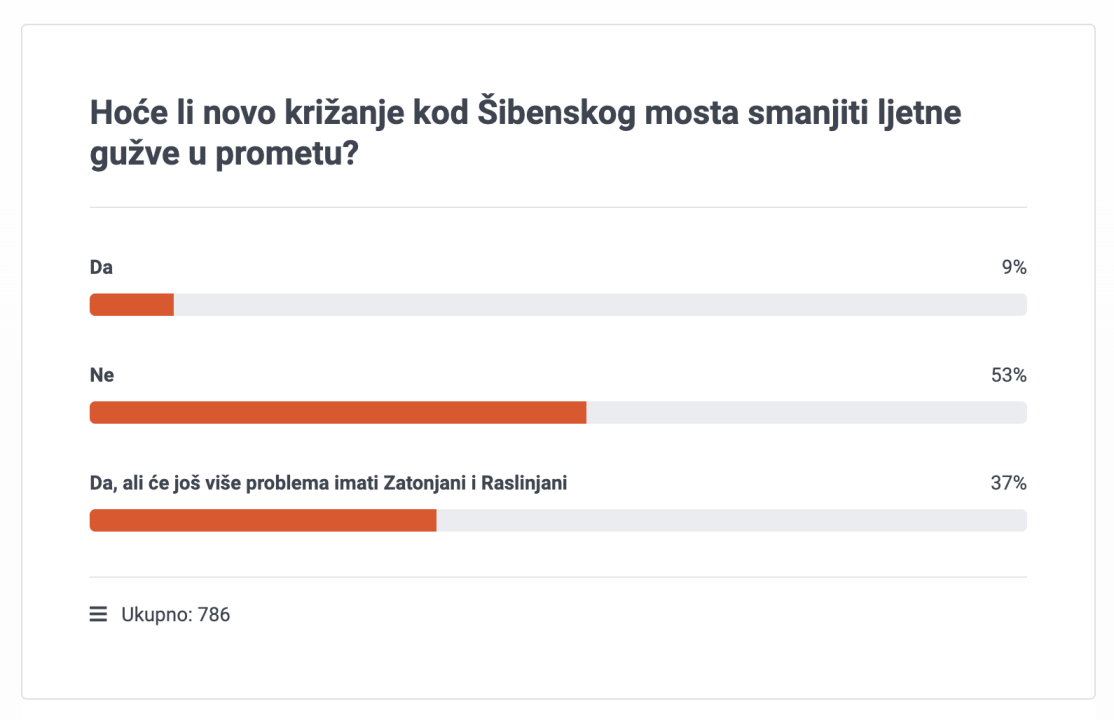Click the bar for the Zatonjani answer

[x=558, y=520]
